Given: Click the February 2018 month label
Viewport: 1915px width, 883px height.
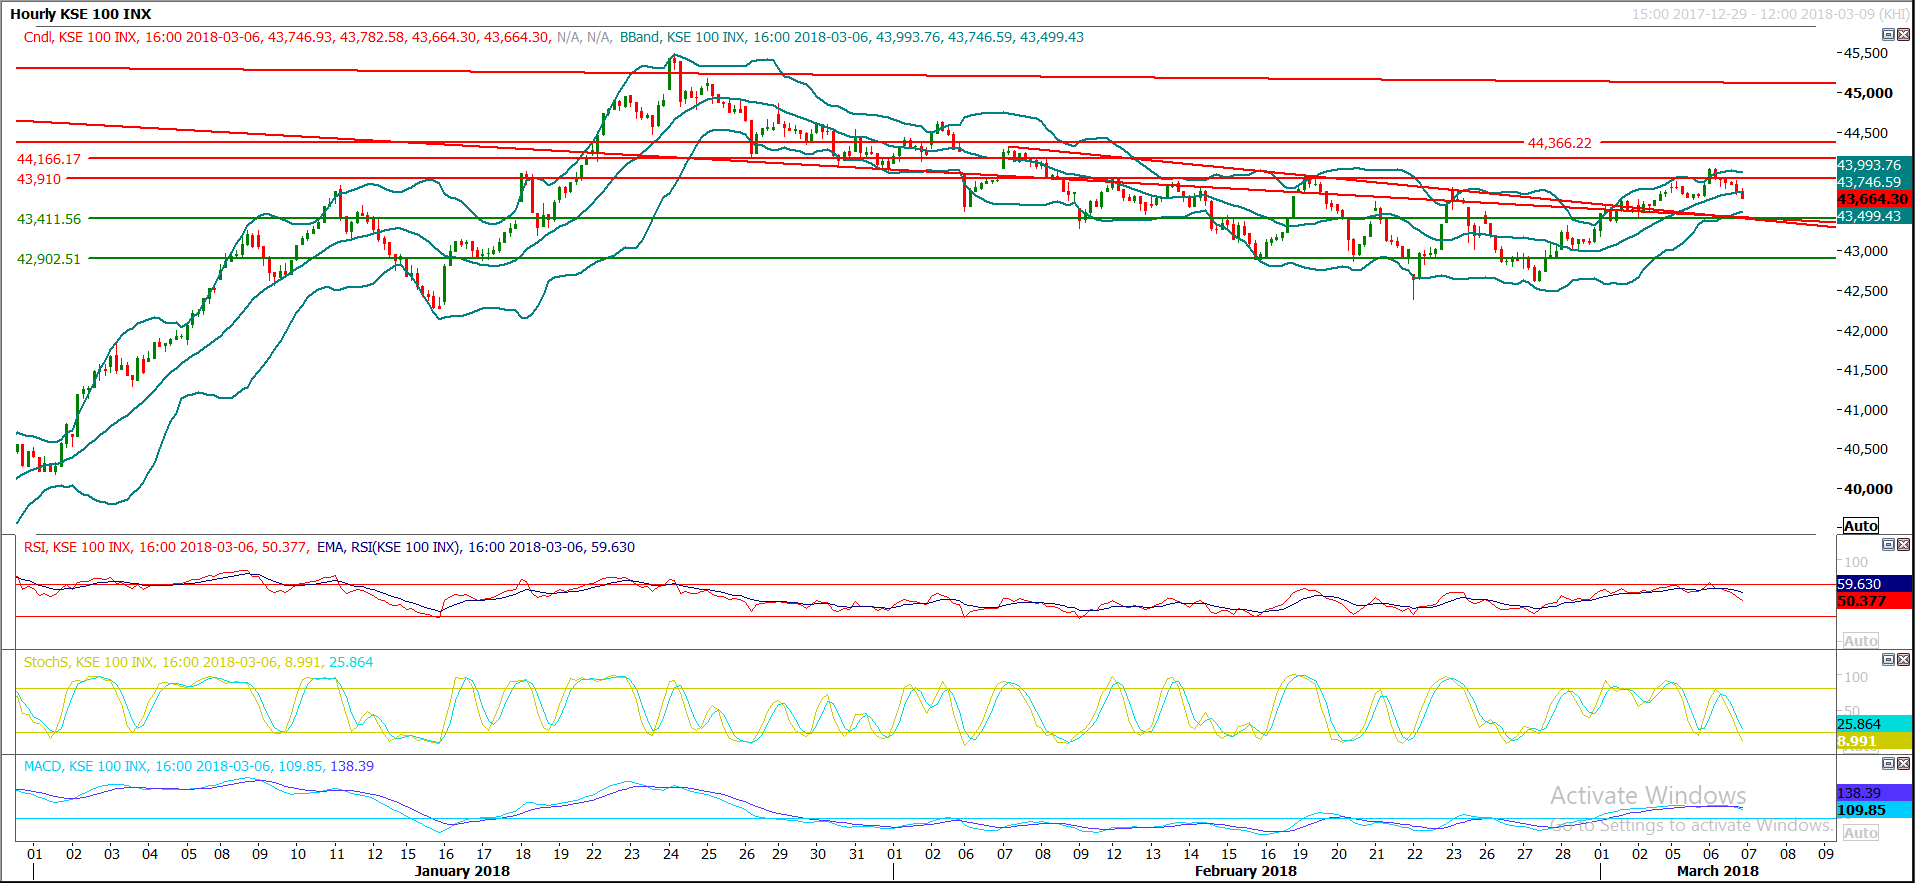Looking at the screenshot, I should click(1246, 871).
